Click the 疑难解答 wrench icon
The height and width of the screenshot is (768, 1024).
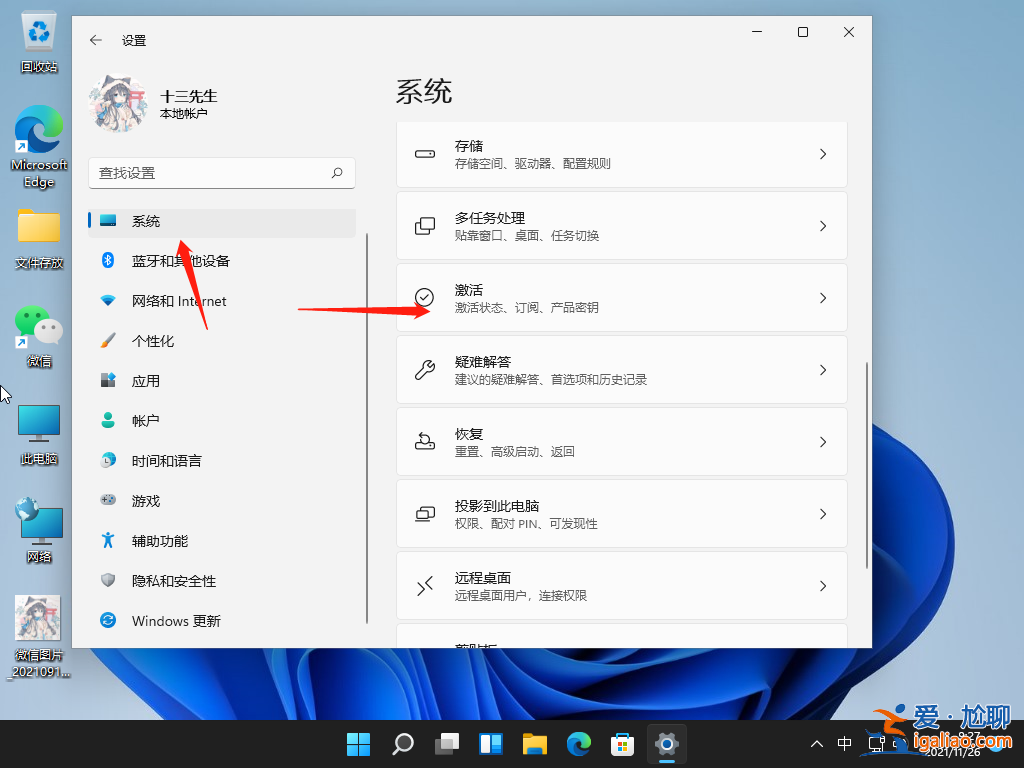427,369
